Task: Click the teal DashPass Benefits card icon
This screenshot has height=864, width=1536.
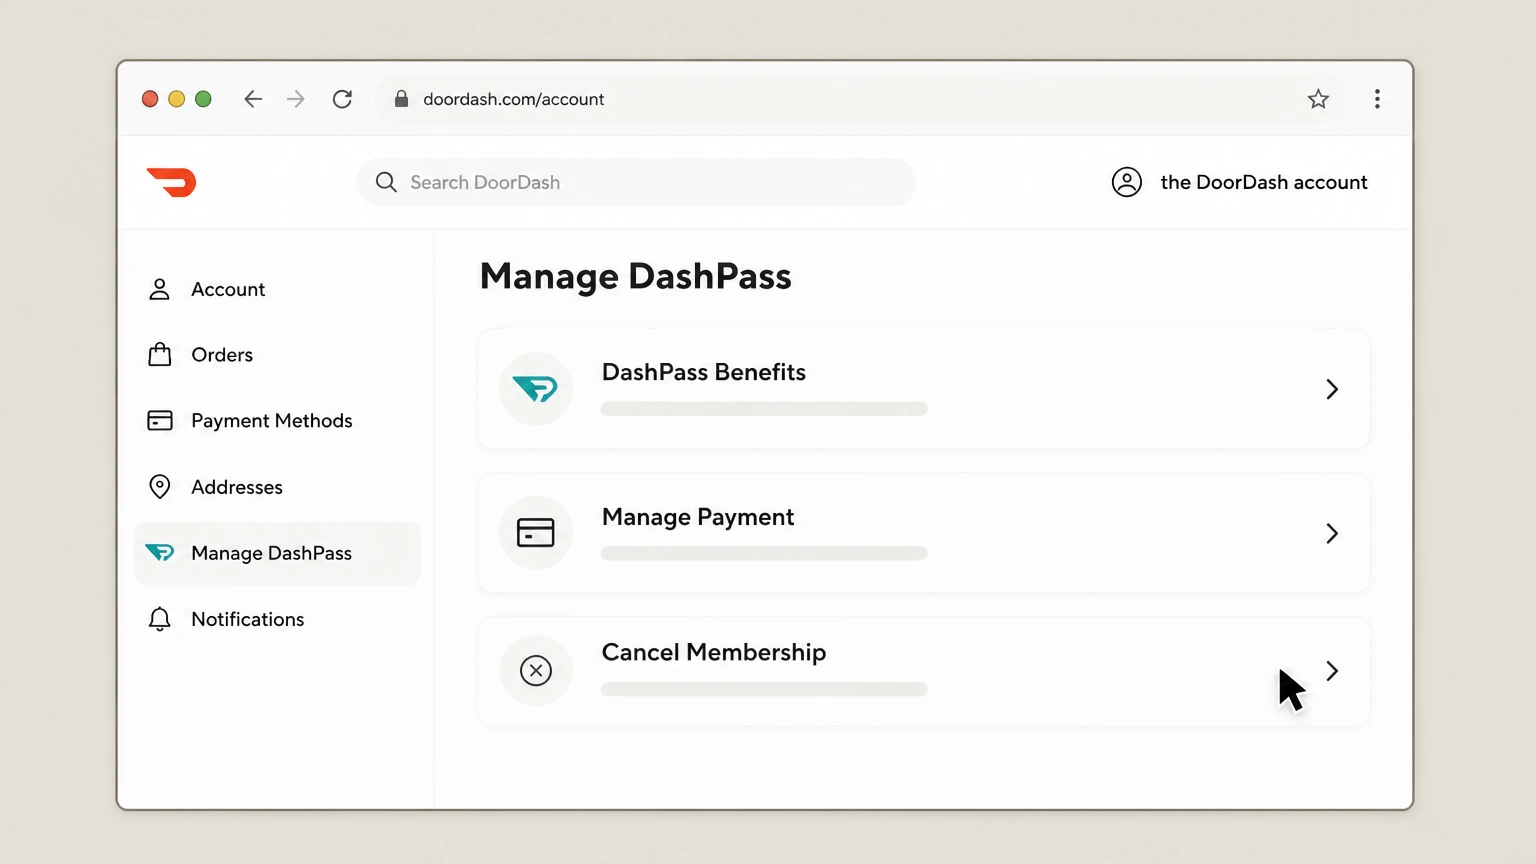Action: point(536,388)
